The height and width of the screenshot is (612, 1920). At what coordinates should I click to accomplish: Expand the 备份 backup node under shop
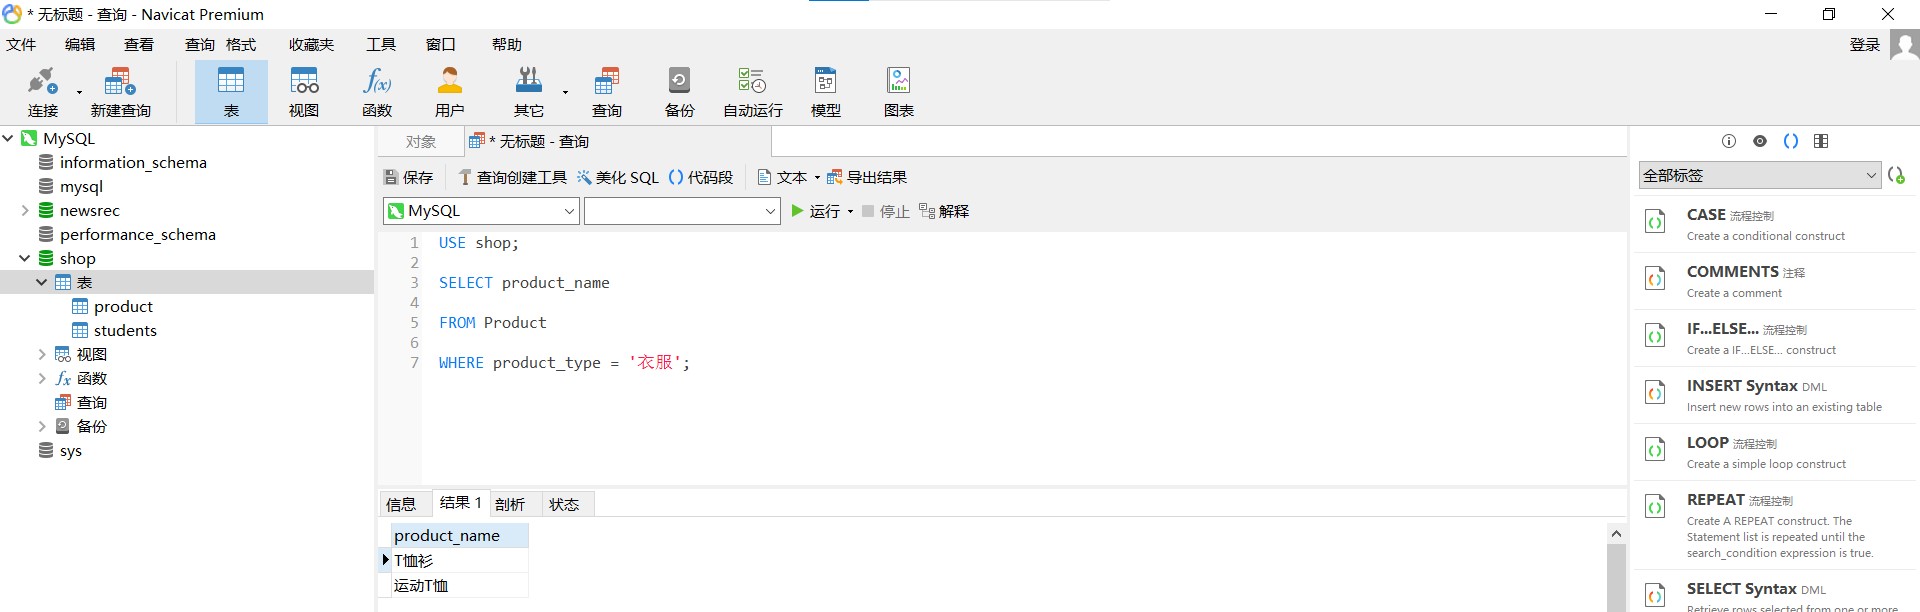pos(42,426)
